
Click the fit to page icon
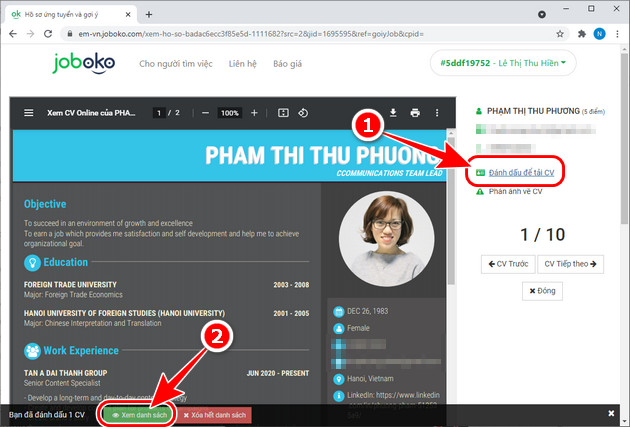(x=283, y=113)
